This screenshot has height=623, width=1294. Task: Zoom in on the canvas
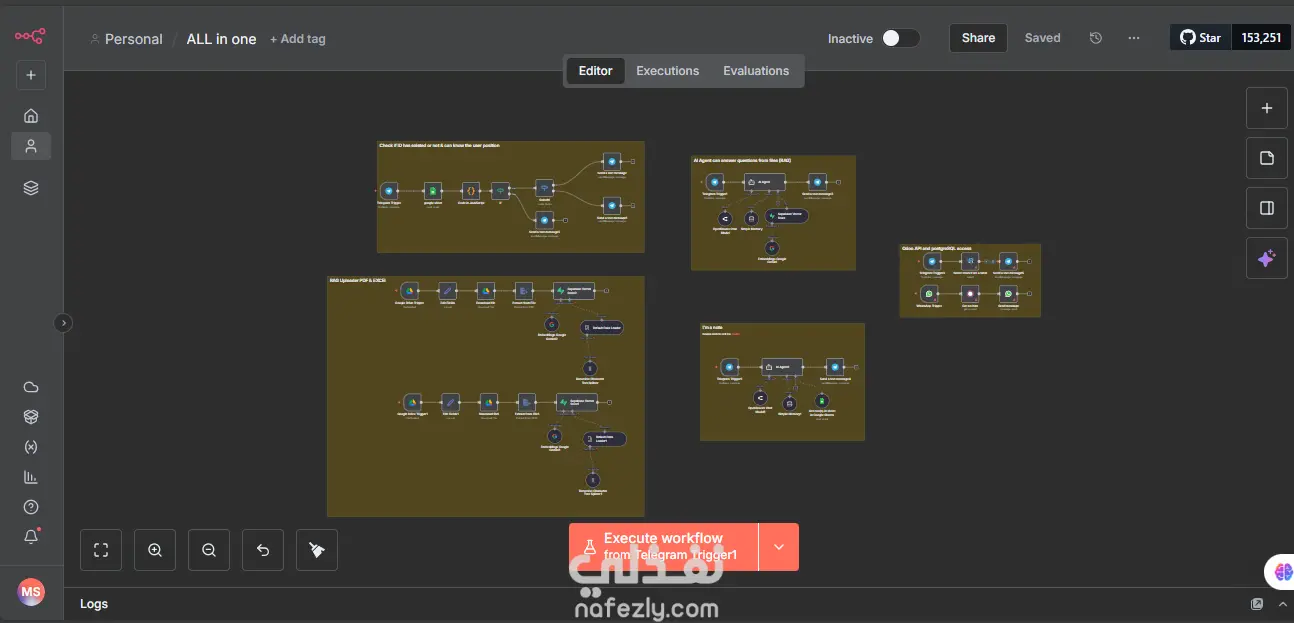[155, 550]
